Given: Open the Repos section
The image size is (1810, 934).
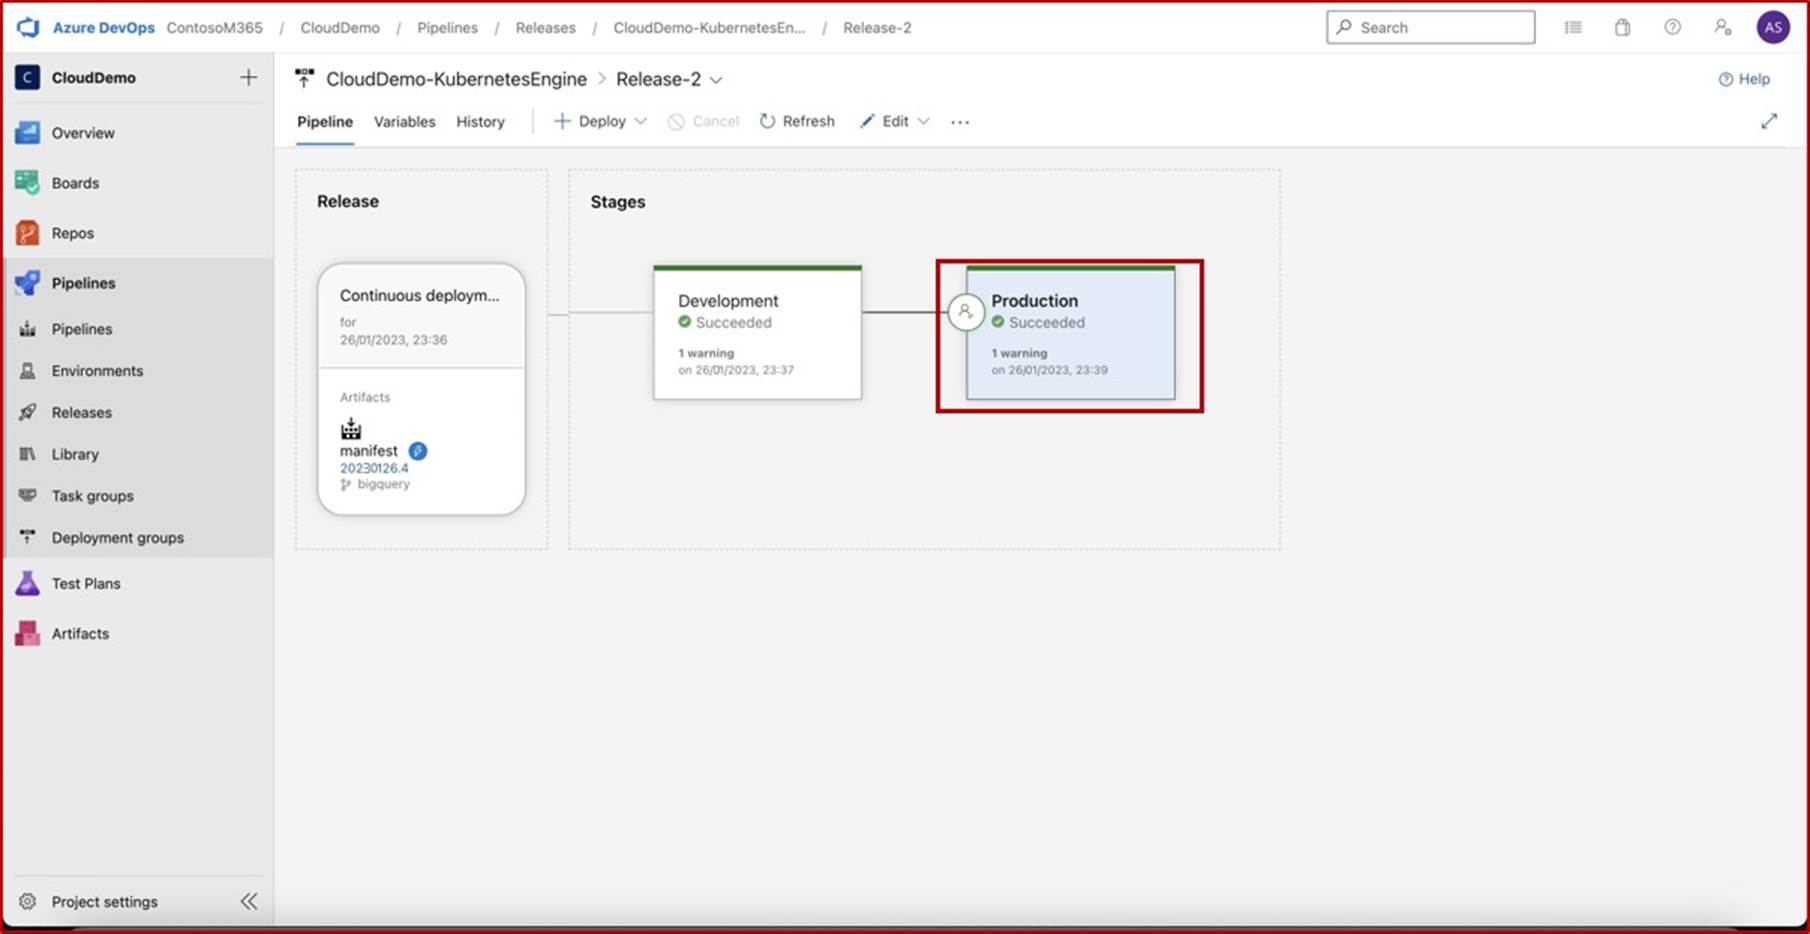Looking at the screenshot, I should pos(72,232).
